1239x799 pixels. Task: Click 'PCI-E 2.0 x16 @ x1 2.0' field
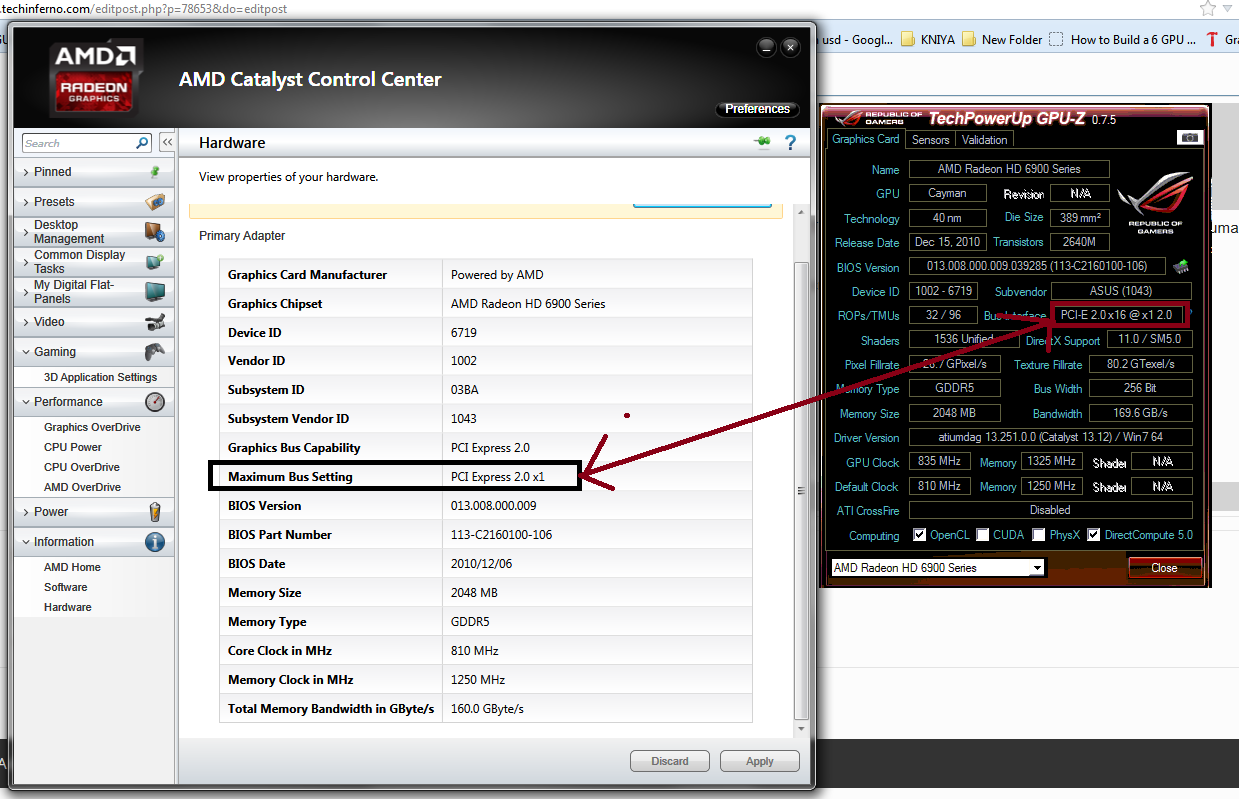coord(1120,315)
